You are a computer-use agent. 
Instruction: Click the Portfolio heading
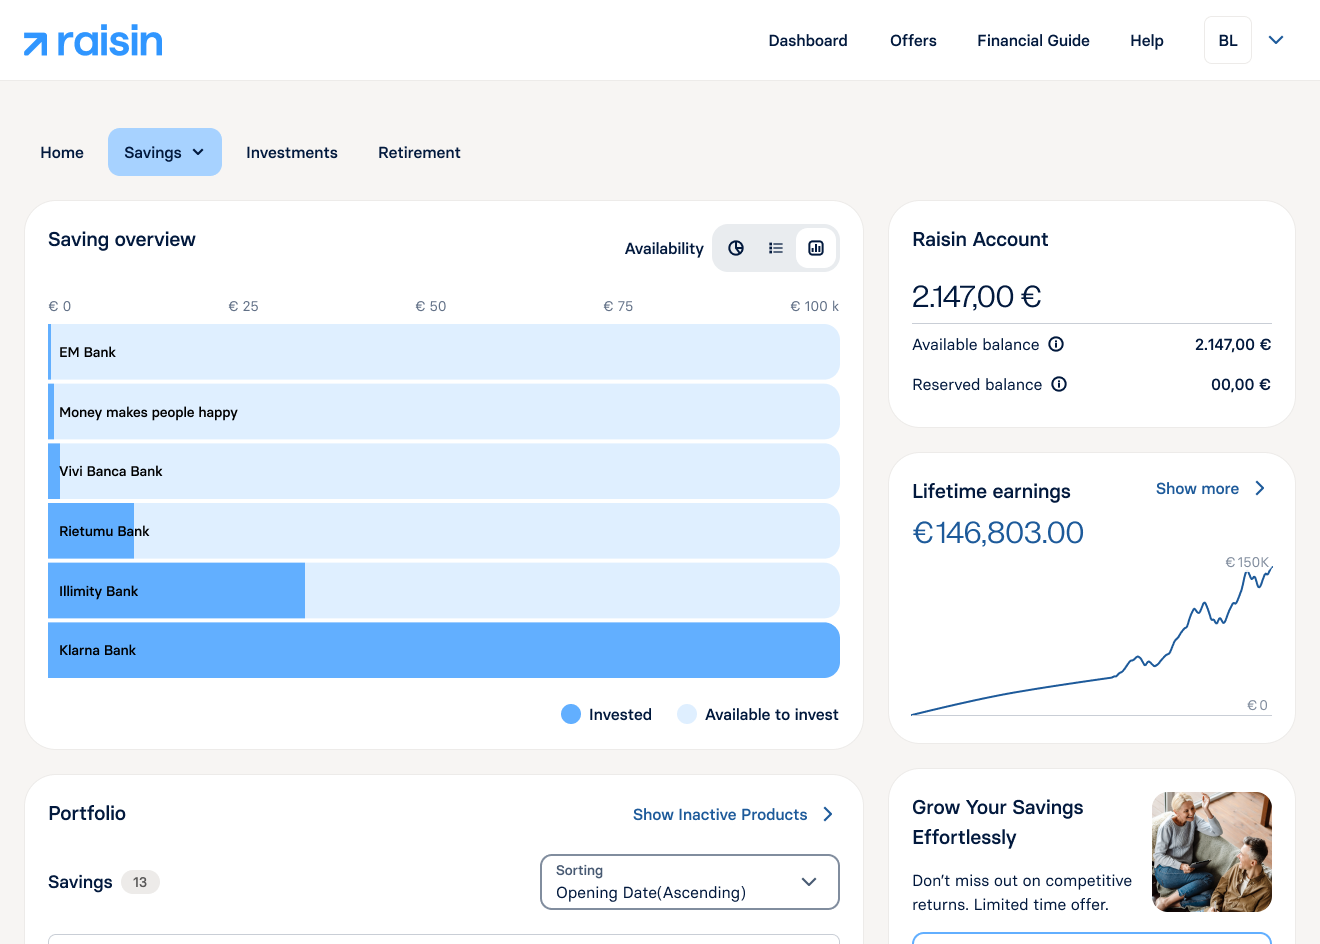(x=87, y=813)
